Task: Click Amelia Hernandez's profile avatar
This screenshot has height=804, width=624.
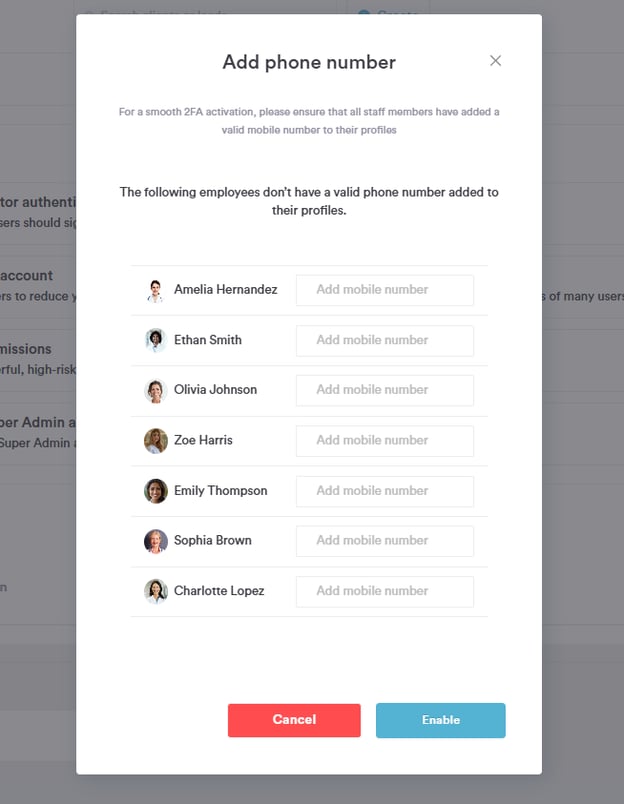Action: tap(155, 290)
